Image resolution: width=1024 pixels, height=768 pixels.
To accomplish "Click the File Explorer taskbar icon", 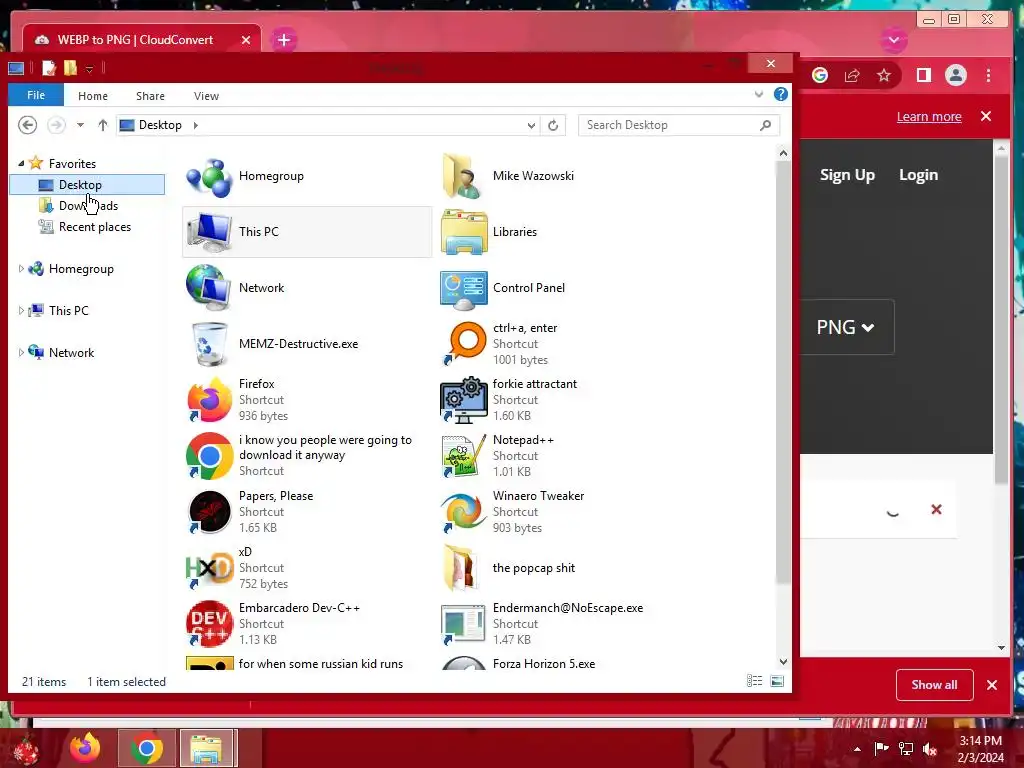I will pyautogui.click(x=206, y=748).
